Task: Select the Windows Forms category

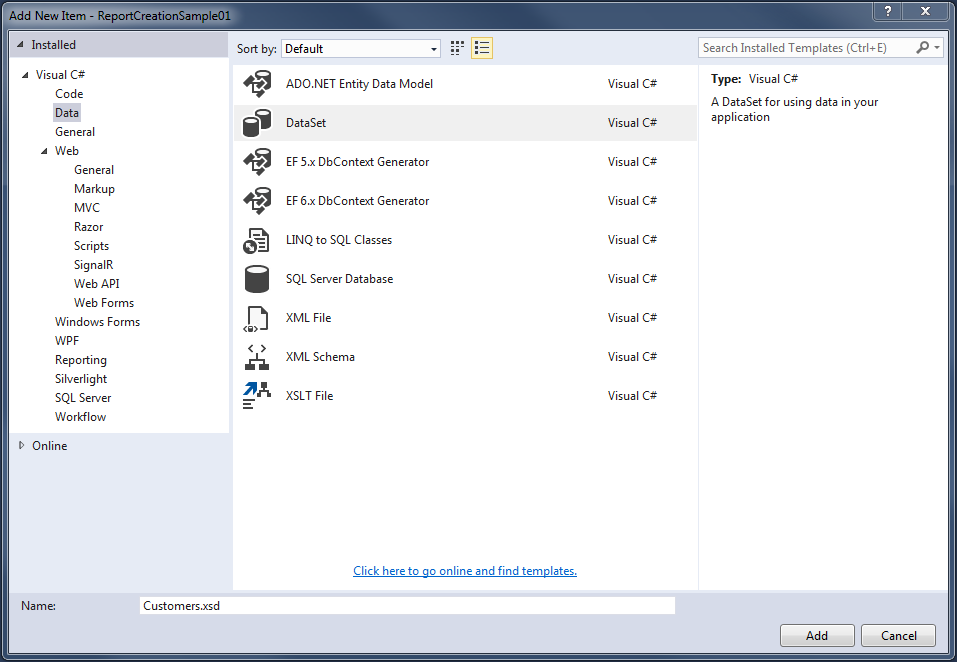Action: click(97, 322)
